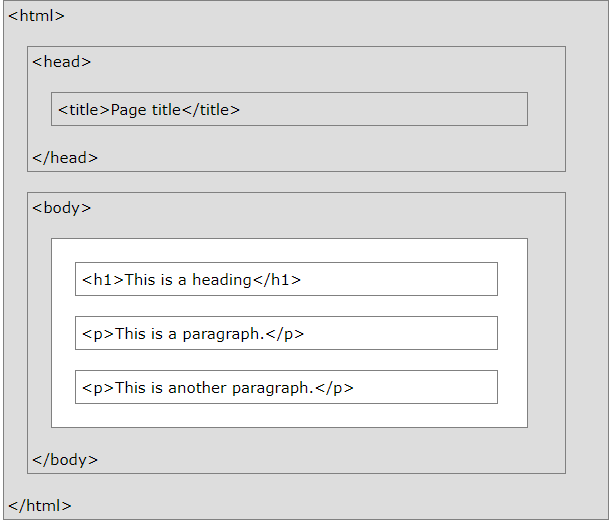Click the opening <title> tag

click(84, 110)
